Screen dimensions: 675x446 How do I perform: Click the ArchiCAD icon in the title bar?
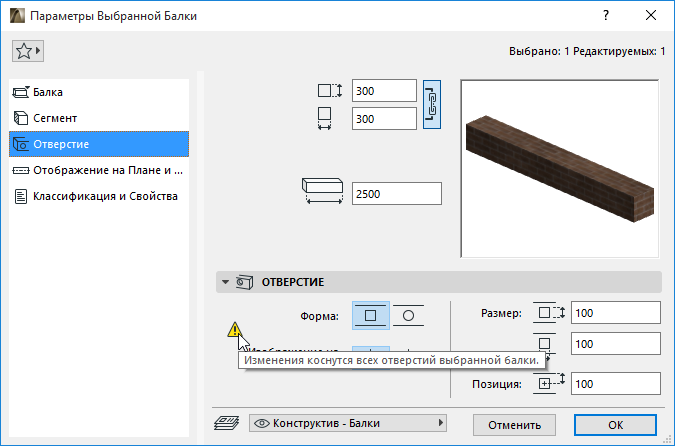(18, 15)
